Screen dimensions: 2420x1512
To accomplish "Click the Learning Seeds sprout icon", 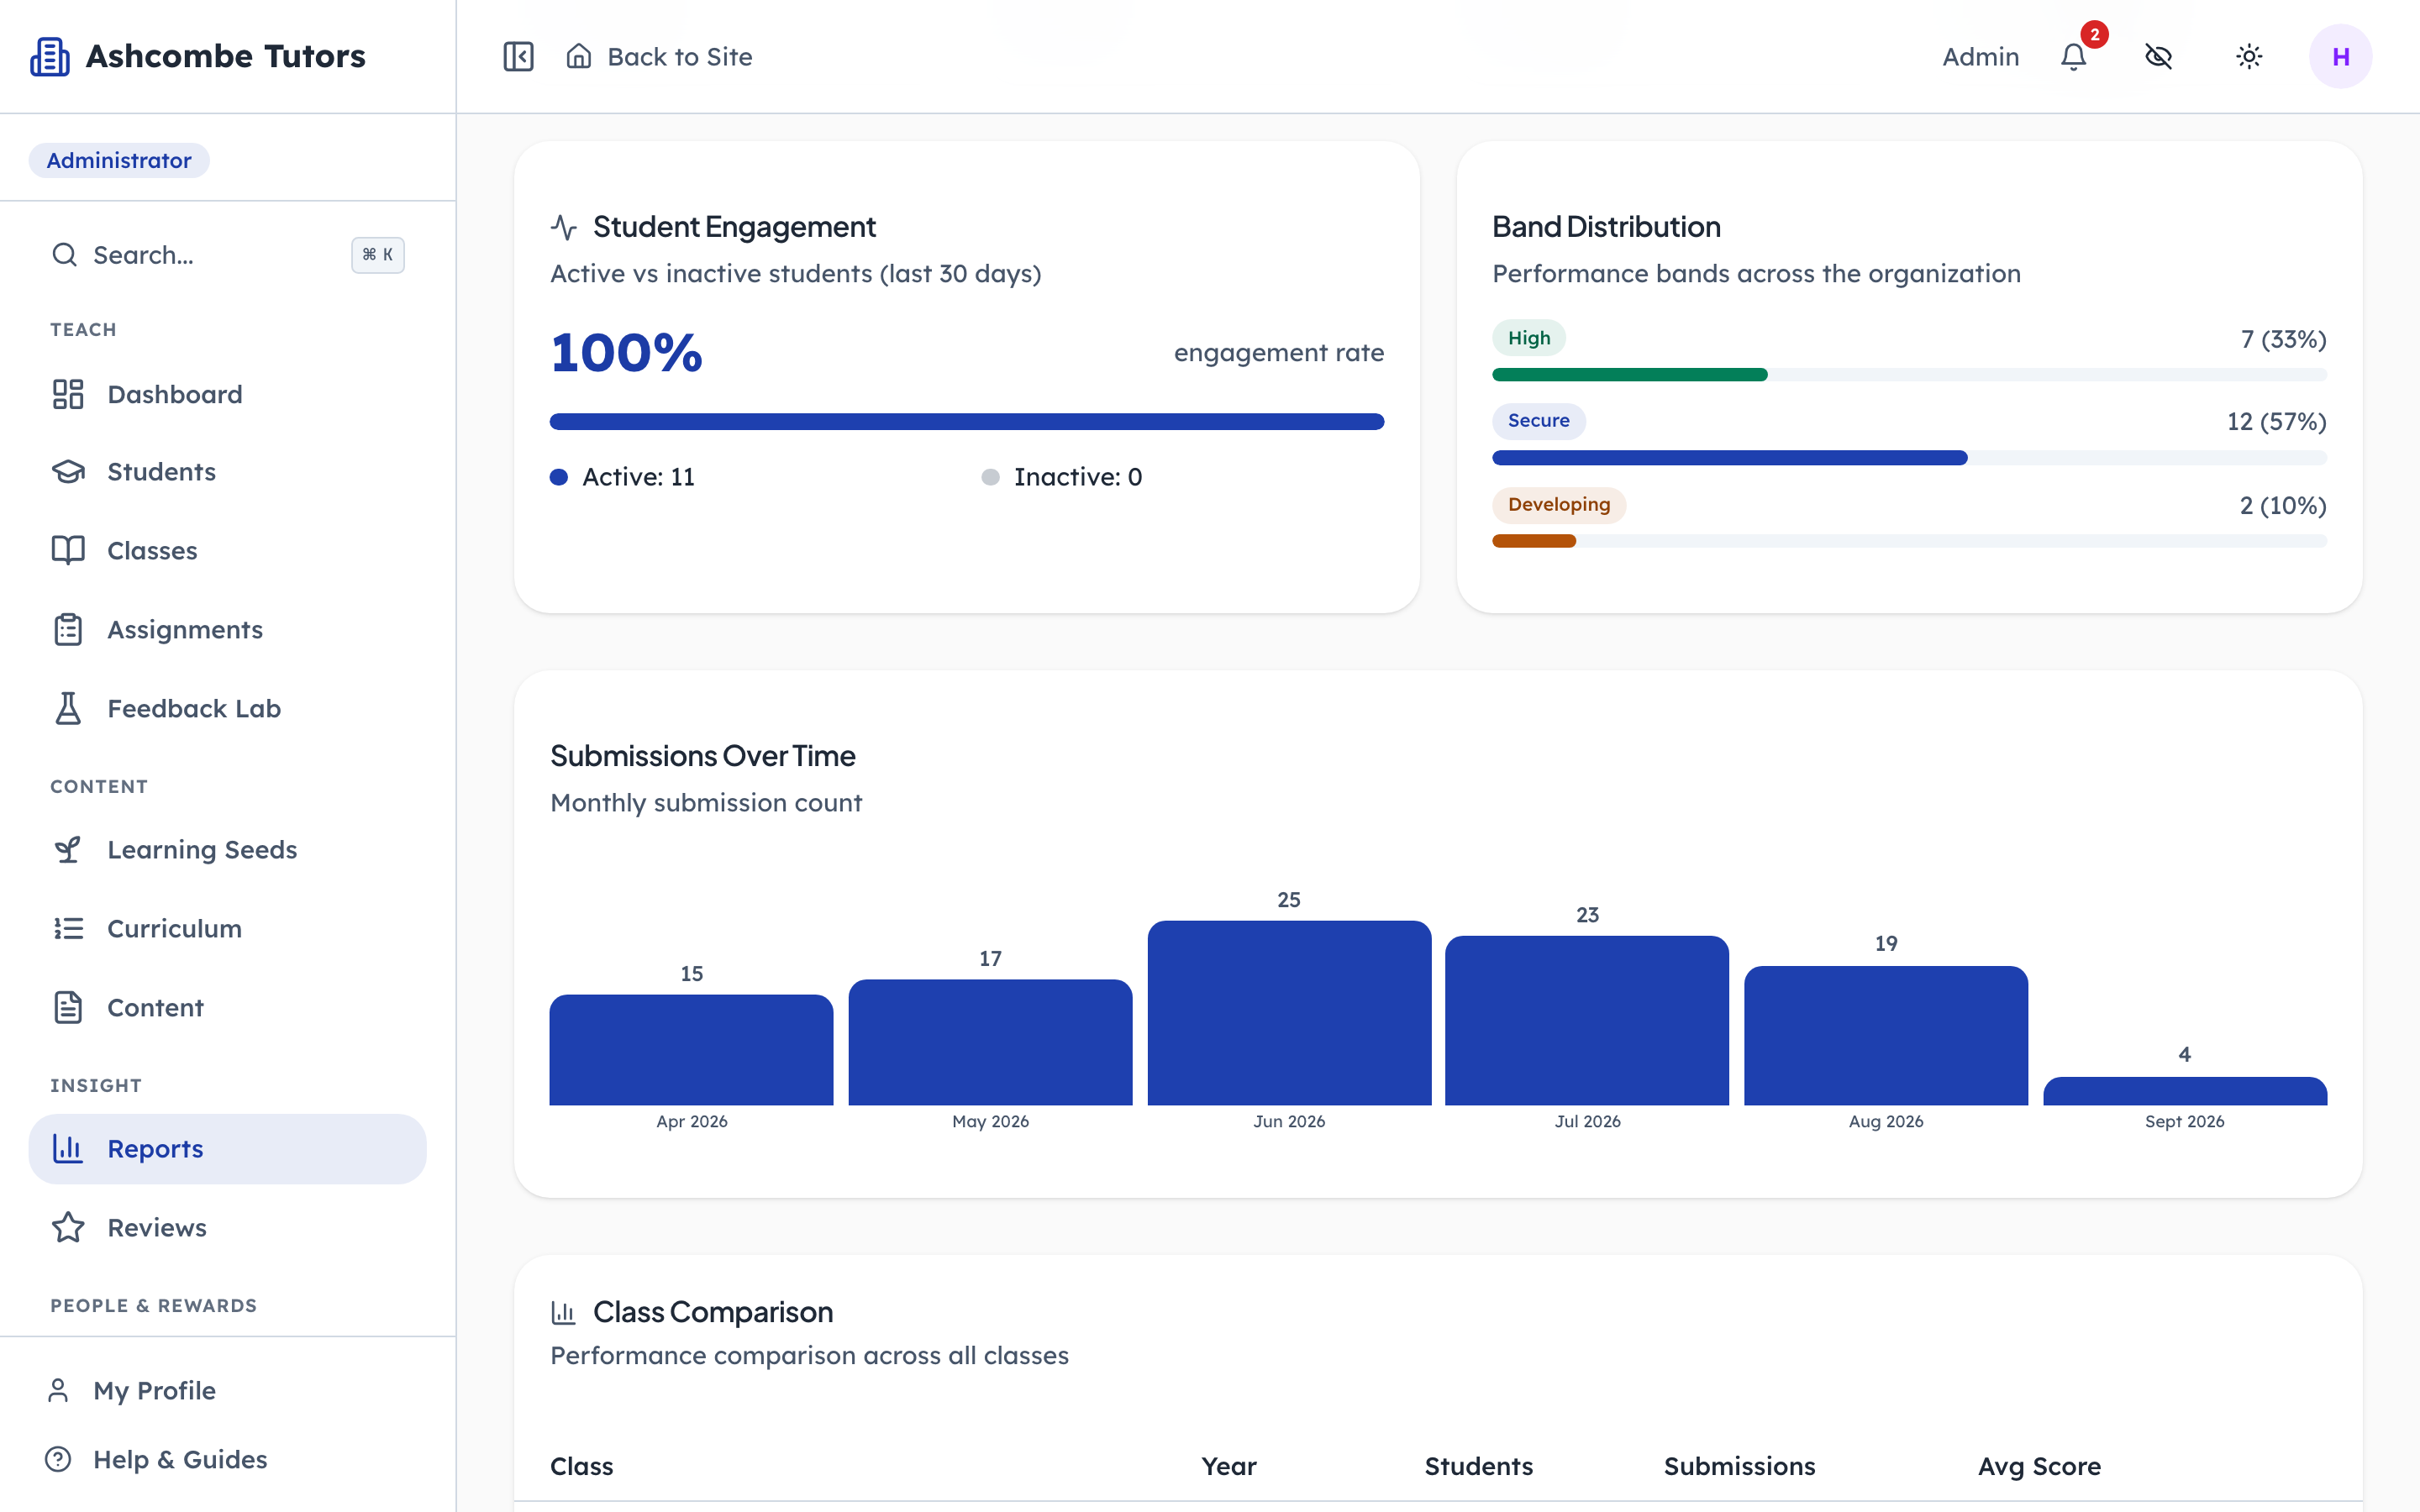I will point(68,849).
